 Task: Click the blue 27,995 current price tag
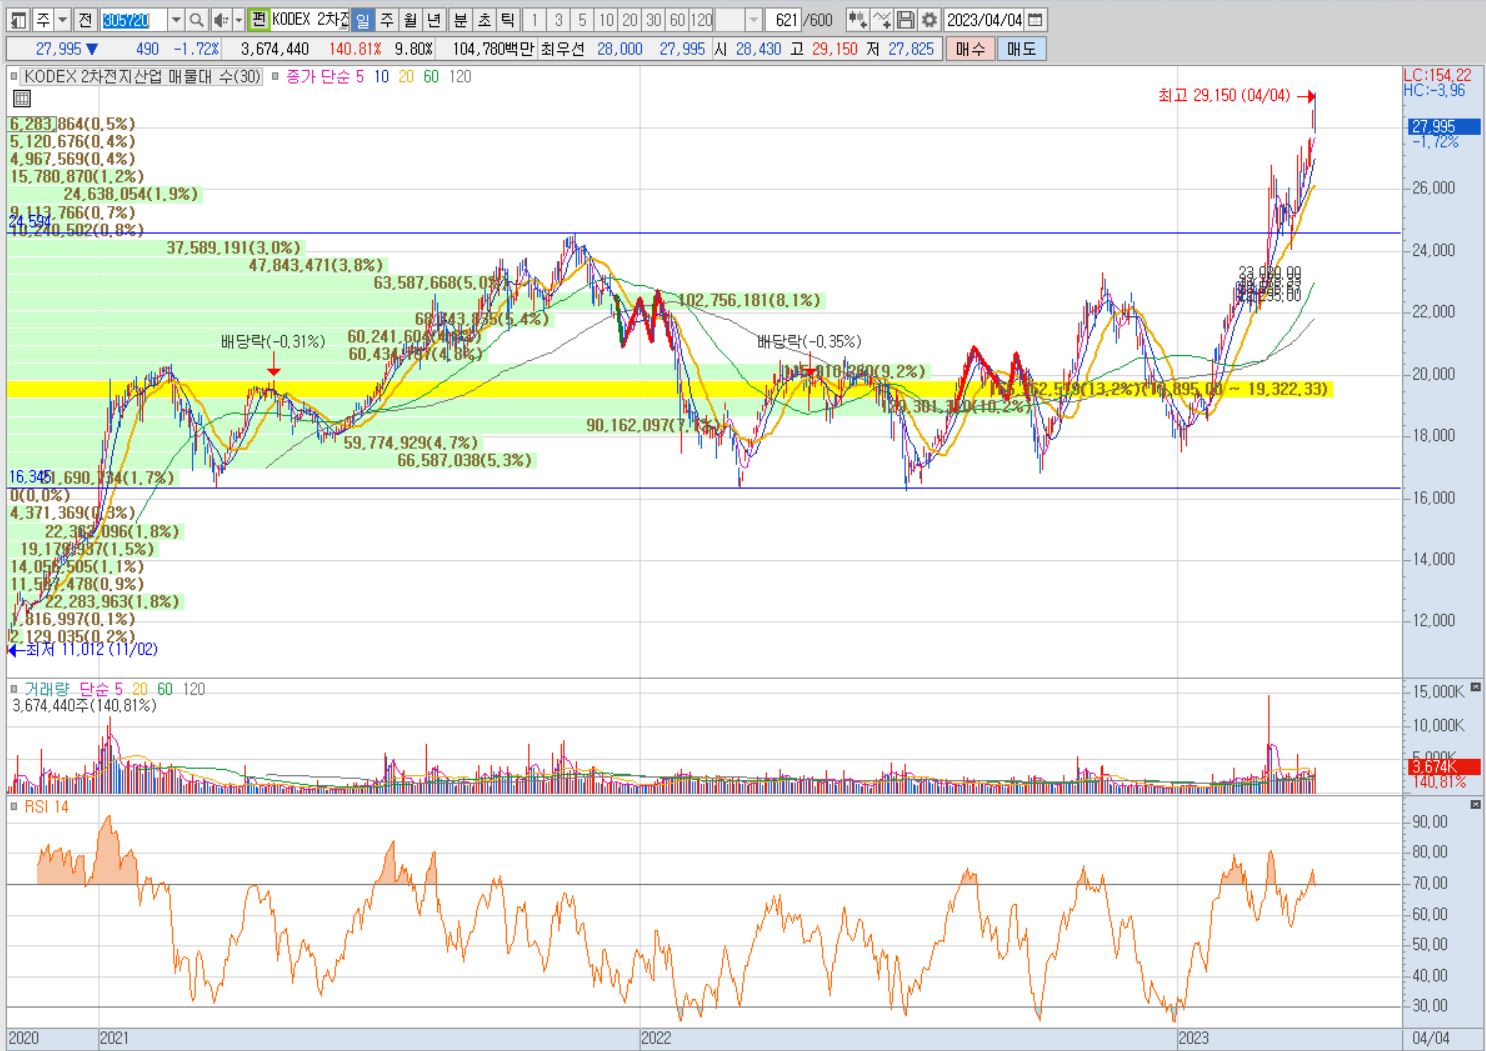(x=1445, y=126)
